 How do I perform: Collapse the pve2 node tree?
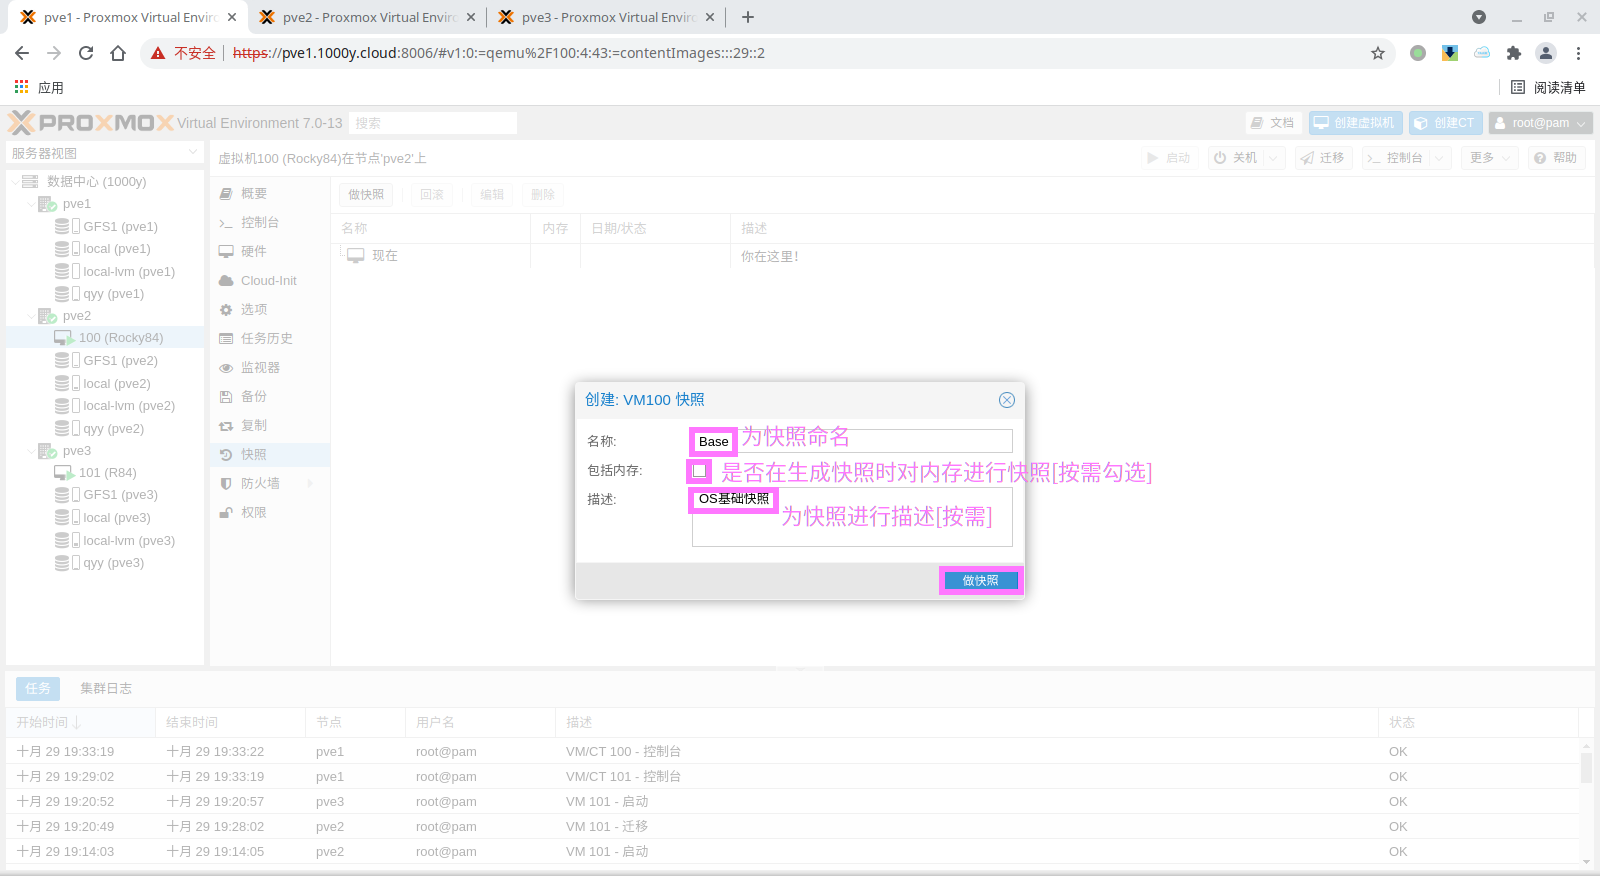tap(31, 316)
